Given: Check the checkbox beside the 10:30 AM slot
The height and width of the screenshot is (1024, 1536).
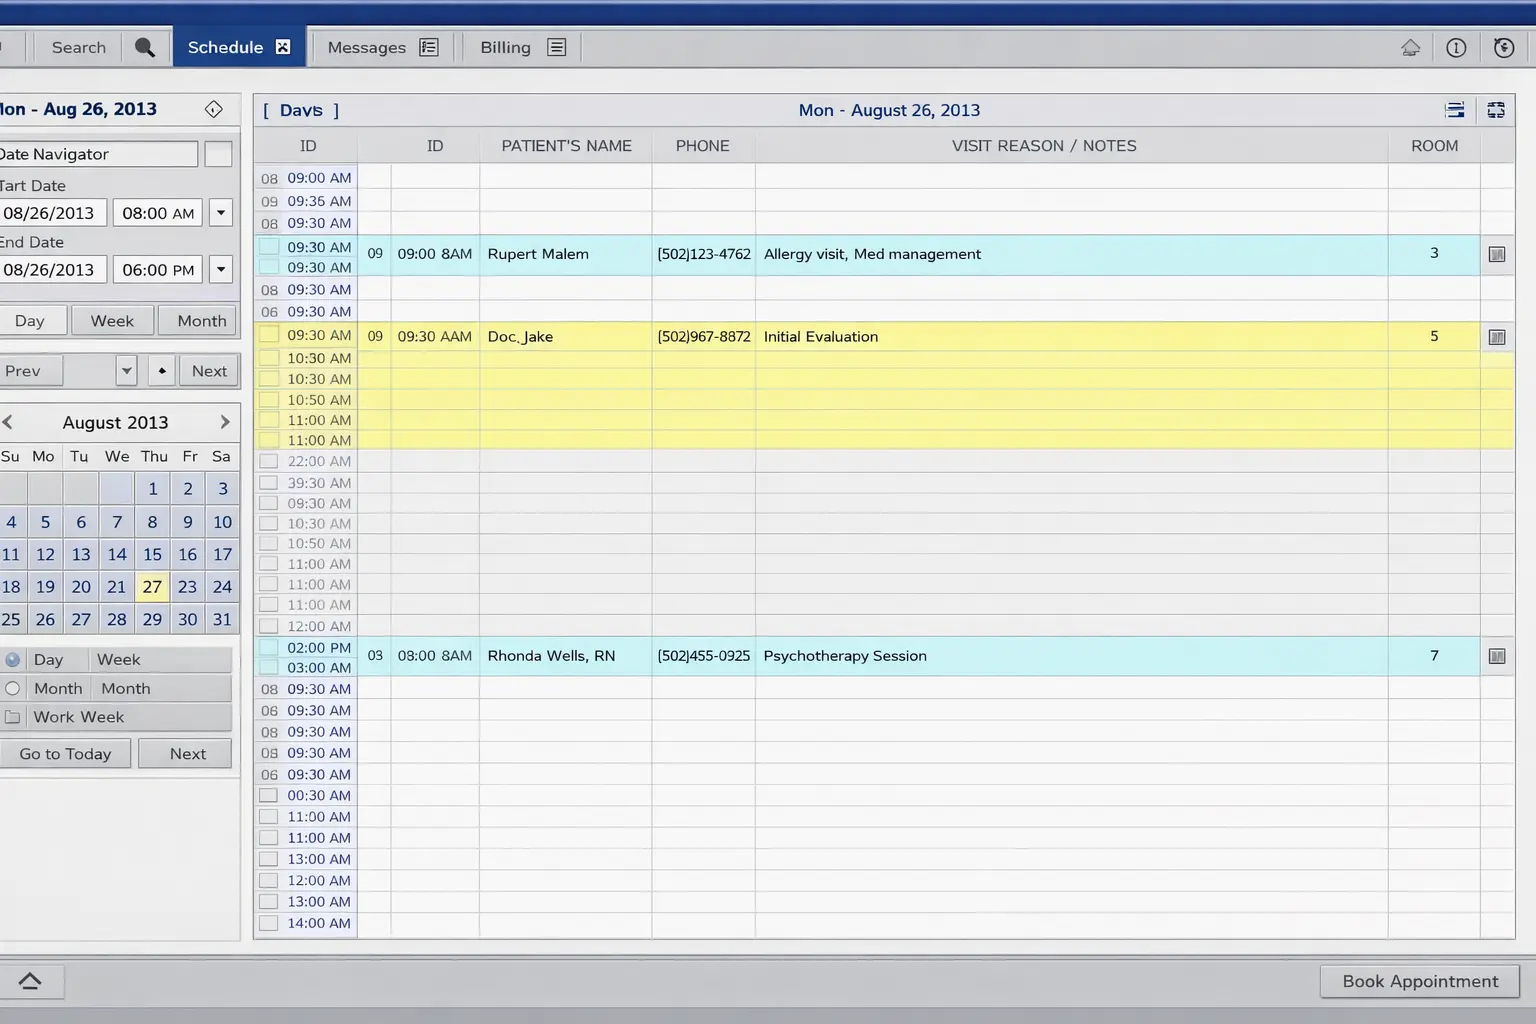Looking at the screenshot, I should coord(268,358).
